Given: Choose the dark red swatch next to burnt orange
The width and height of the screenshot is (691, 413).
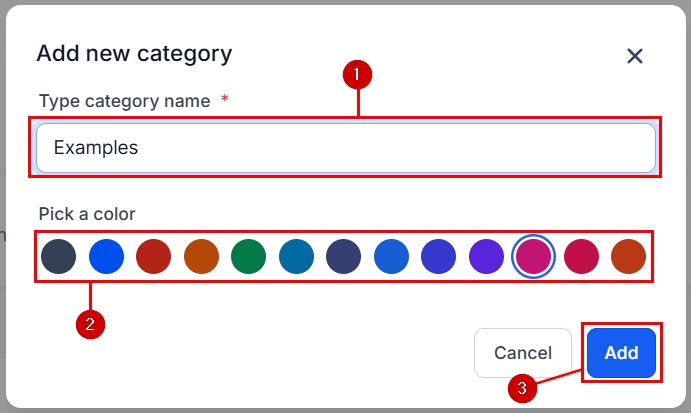Looking at the screenshot, I should click(154, 257).
